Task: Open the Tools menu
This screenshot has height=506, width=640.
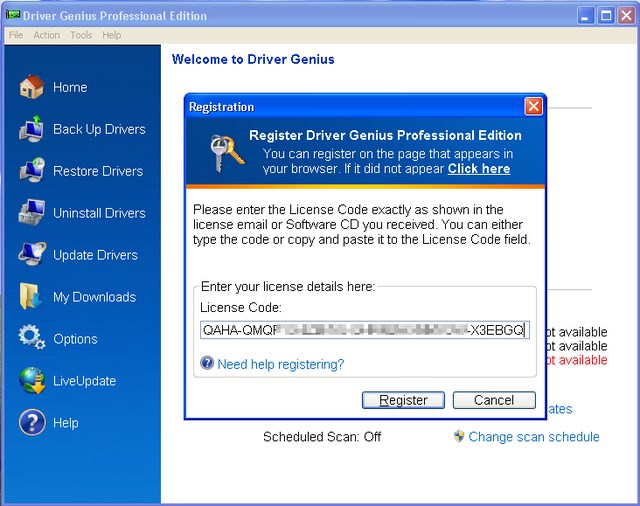Action: point(81,35)
